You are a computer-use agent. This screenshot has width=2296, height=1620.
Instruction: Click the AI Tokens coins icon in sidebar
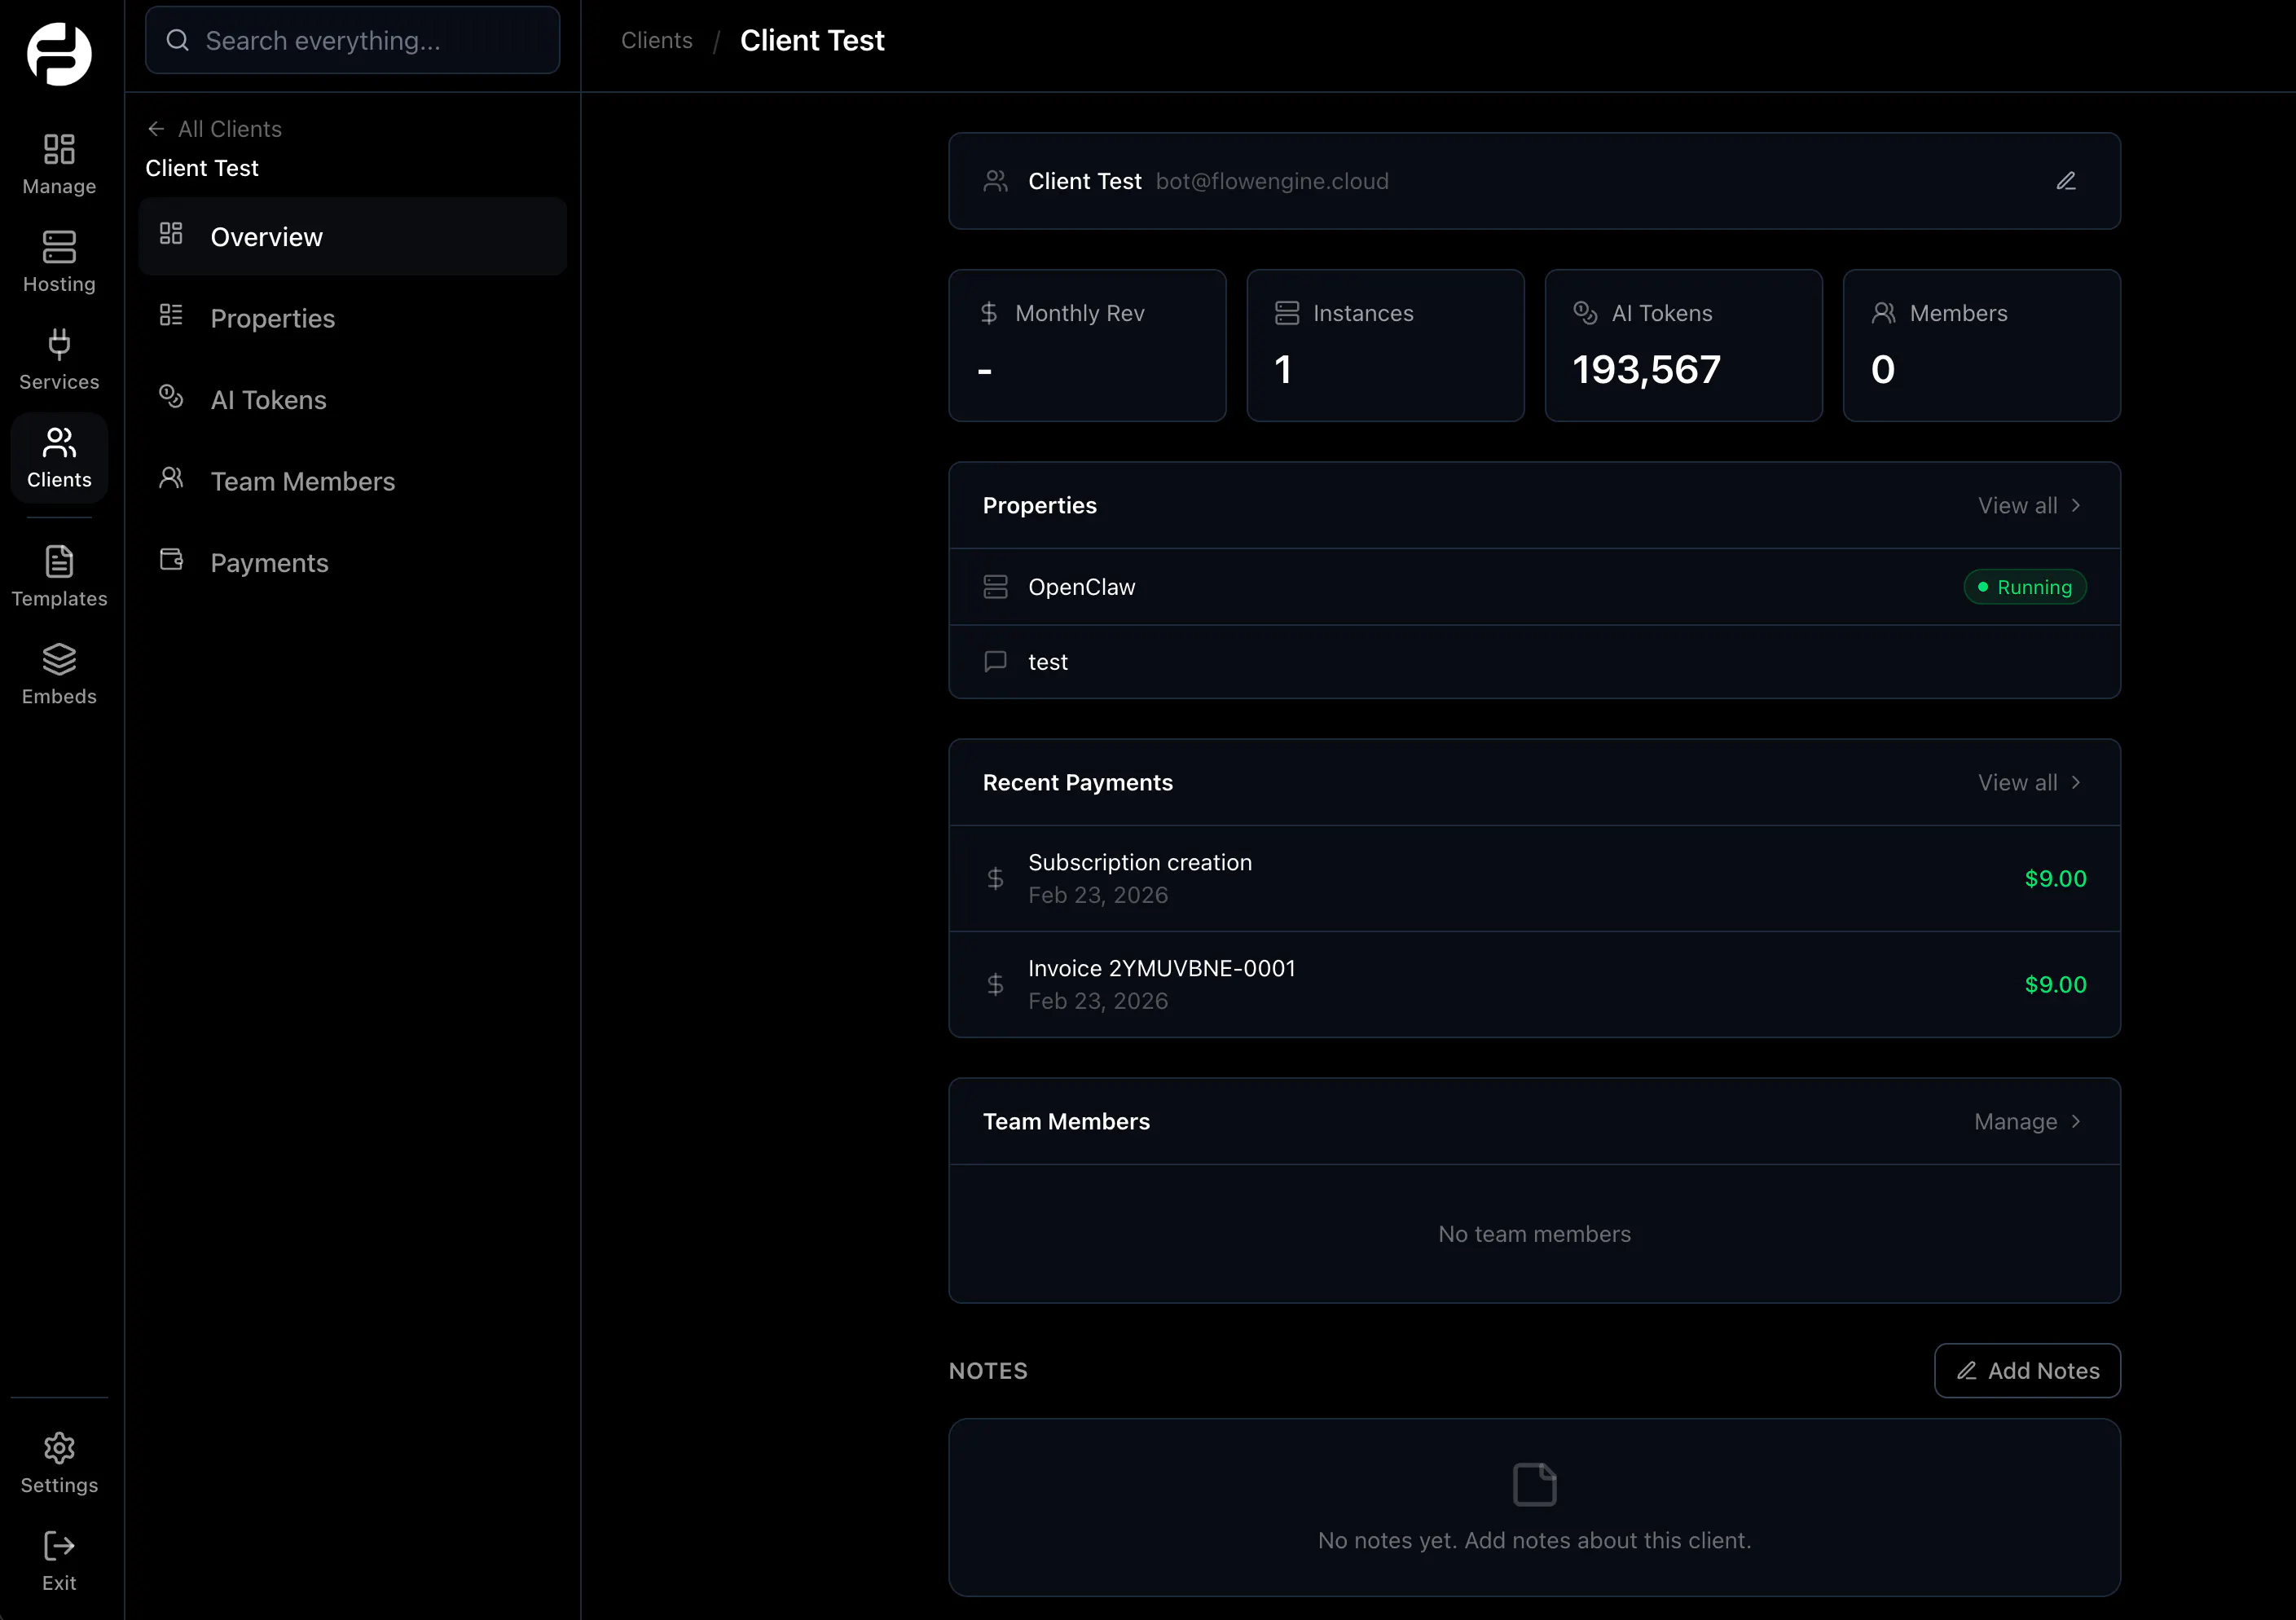(x=171, y=396)
